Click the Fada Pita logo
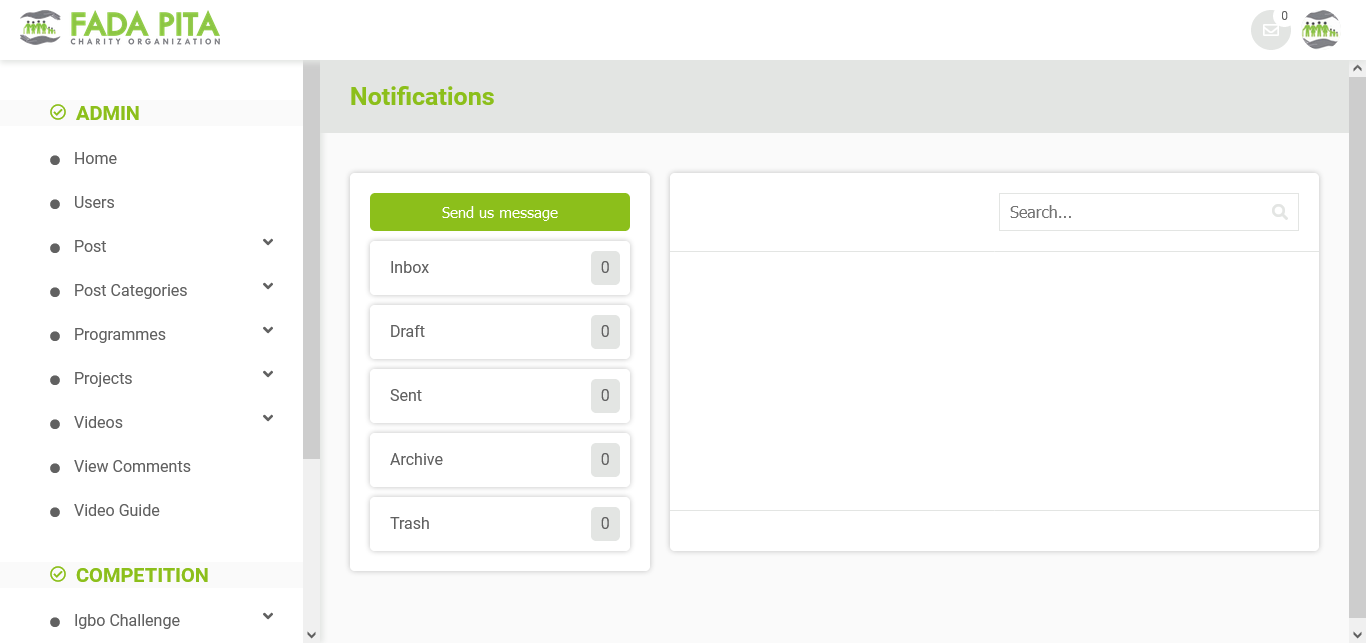The image size is (1366, 643). click(x=120, y=28)
